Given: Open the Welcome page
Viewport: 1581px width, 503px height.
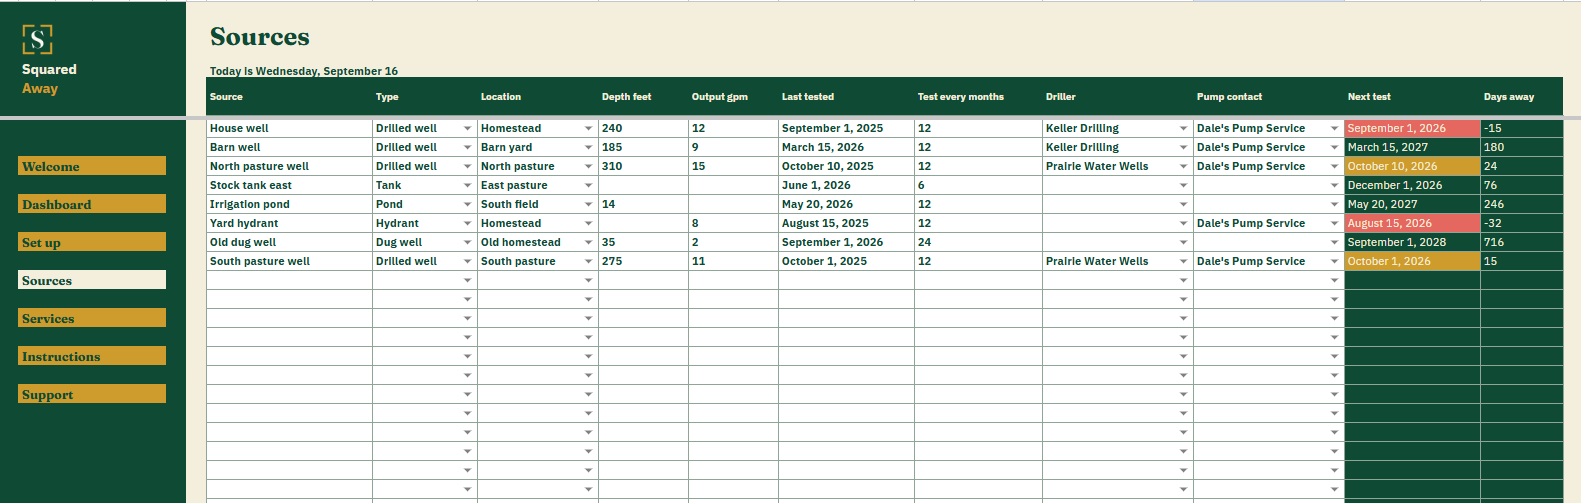Looking at the screenshot, I should [x=92, y=166].
